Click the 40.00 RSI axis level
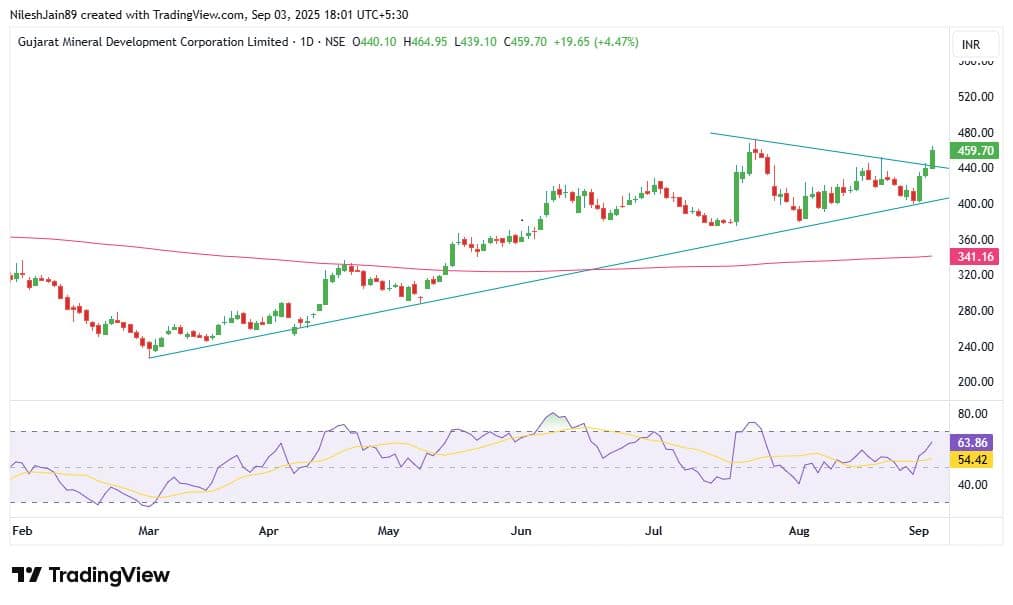 pyautogui.click(x=972, y=485)
